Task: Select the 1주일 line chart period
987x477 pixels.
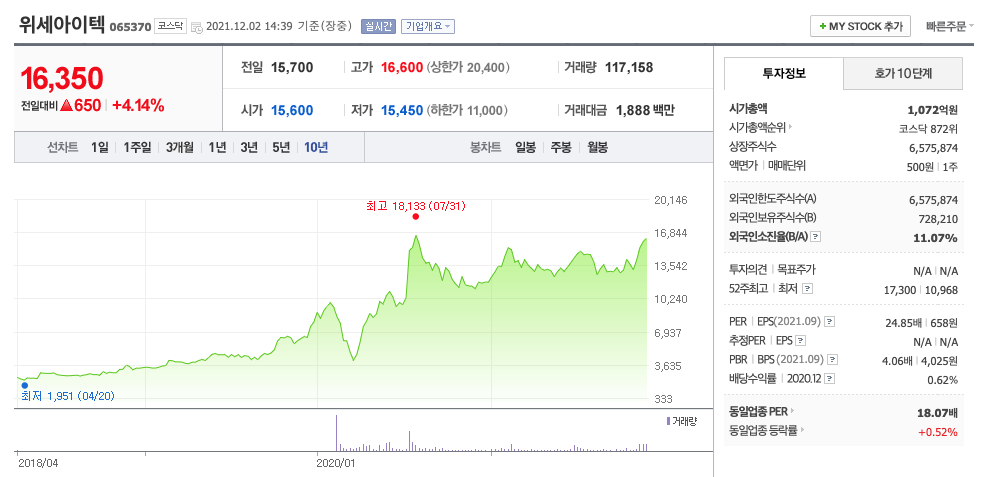Action: pos(137,148)
